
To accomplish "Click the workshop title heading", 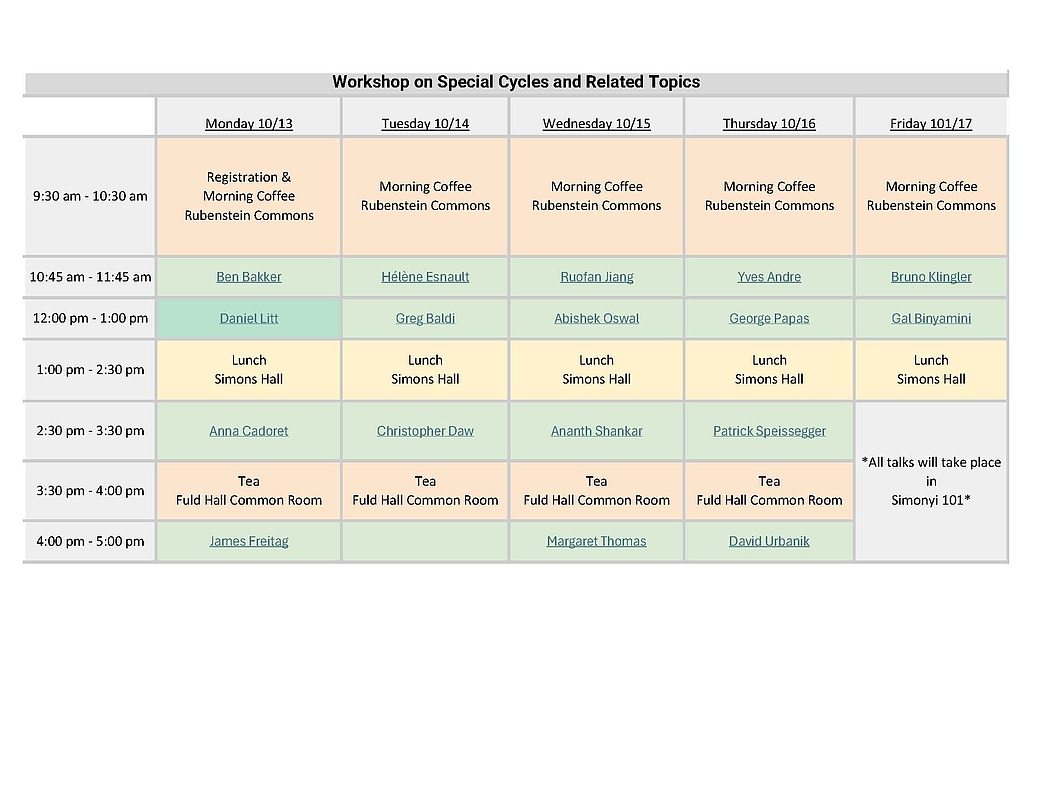I will pyautogui.click(x=516, y=82).
